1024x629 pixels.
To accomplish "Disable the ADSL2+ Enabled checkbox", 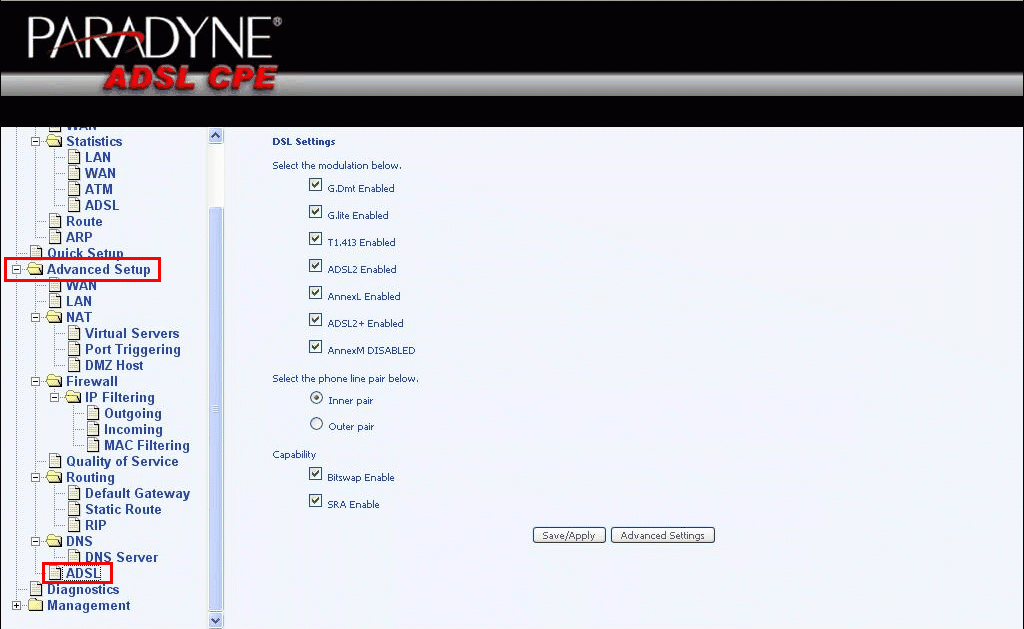I will 315,320.
